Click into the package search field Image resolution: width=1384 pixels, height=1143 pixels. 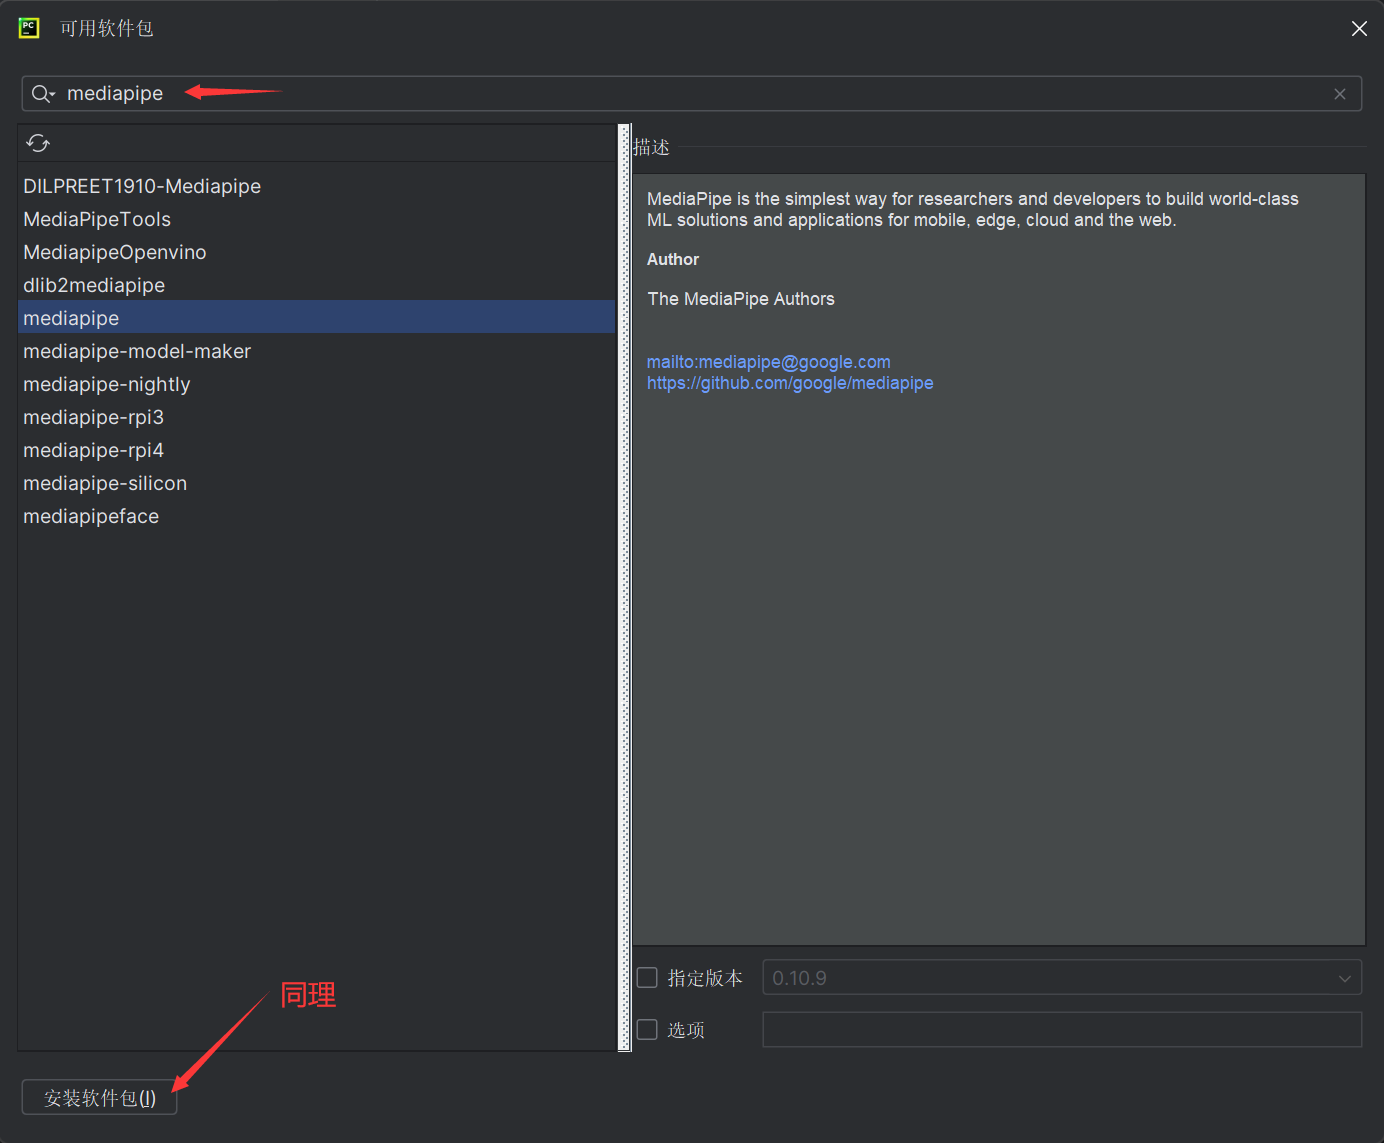(x=700, y=94)
